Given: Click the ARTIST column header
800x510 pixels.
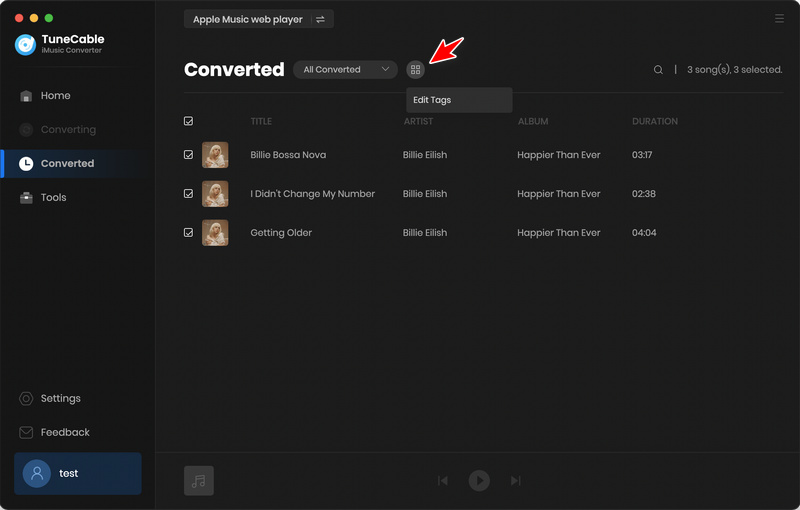Looking at the screenshot, I should 418,121.
